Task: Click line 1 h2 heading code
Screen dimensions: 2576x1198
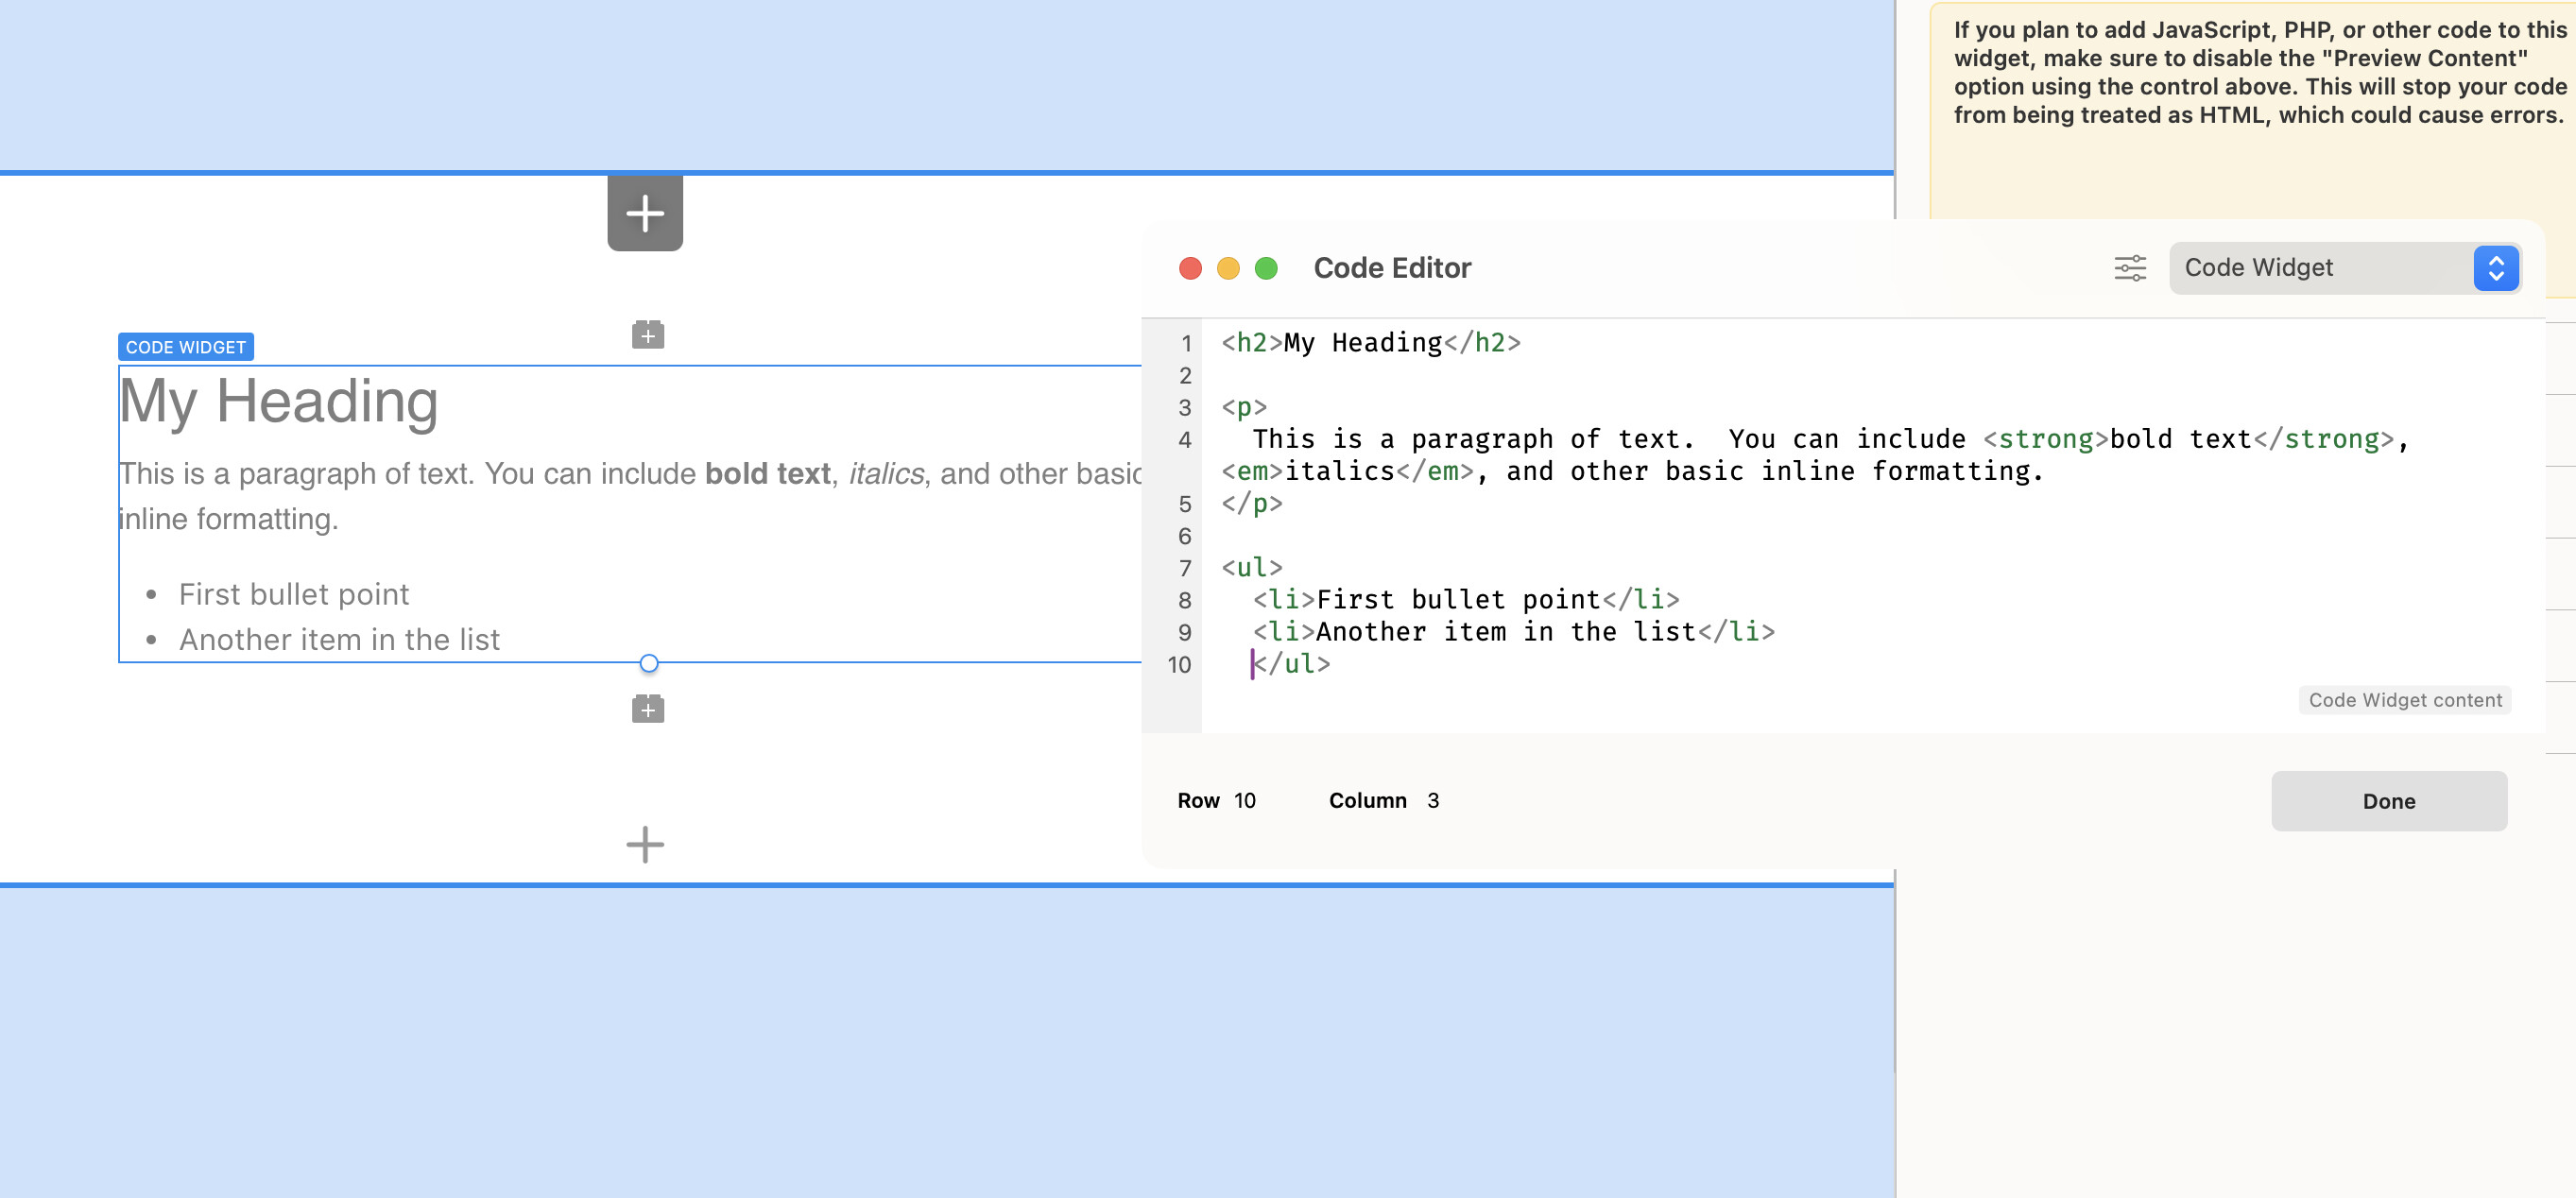Action: pyautogui.click(x=1370, y=343)
